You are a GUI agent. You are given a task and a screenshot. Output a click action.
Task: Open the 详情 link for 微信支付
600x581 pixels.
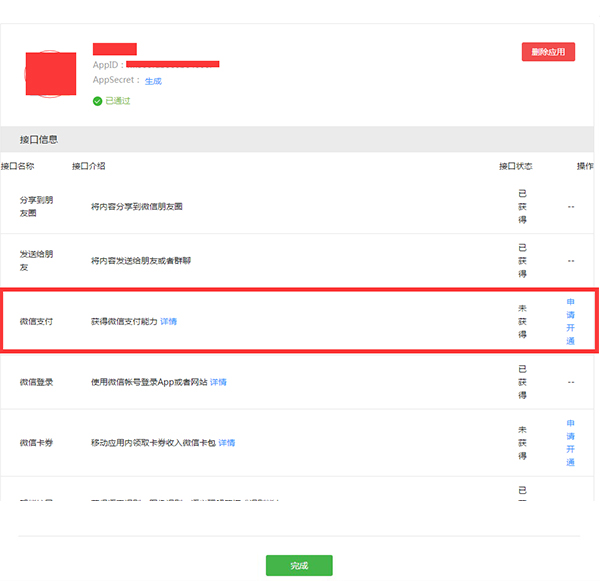(169, 322)
